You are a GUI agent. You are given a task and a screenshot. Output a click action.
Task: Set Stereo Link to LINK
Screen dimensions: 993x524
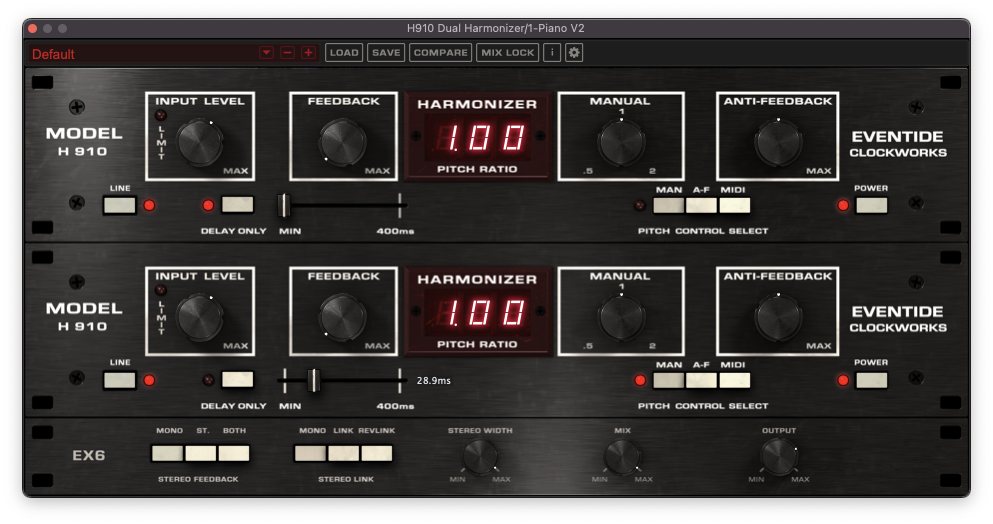(344, 453)
